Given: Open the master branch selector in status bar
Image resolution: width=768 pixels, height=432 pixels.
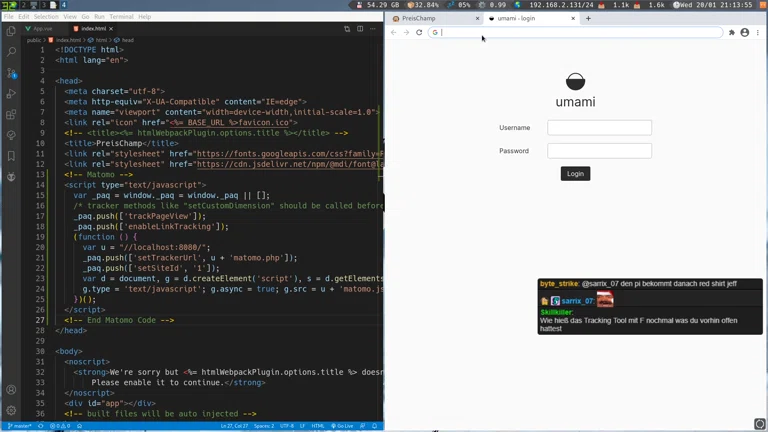Looking at the screenshot, I should [19, 426].
